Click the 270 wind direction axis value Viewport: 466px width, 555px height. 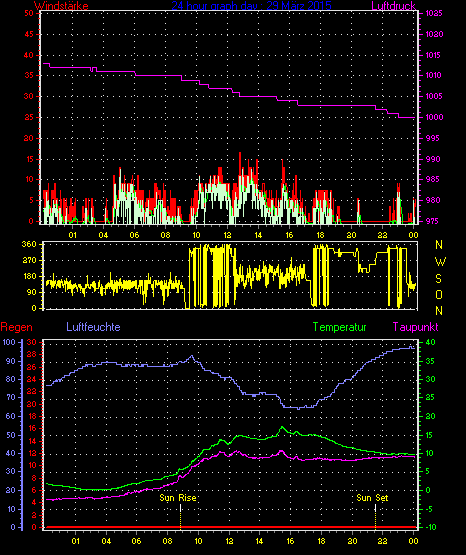(29, 261)
